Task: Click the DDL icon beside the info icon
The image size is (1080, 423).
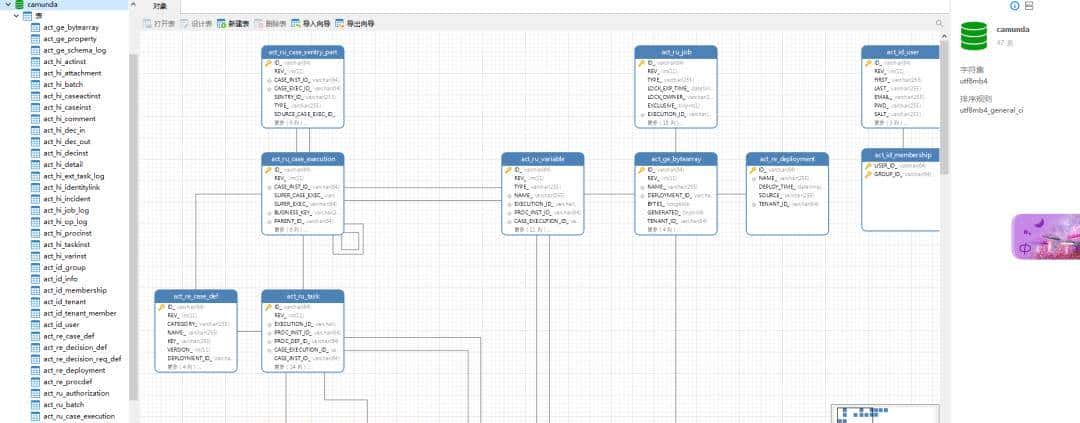Action: tap(1030, 6)
